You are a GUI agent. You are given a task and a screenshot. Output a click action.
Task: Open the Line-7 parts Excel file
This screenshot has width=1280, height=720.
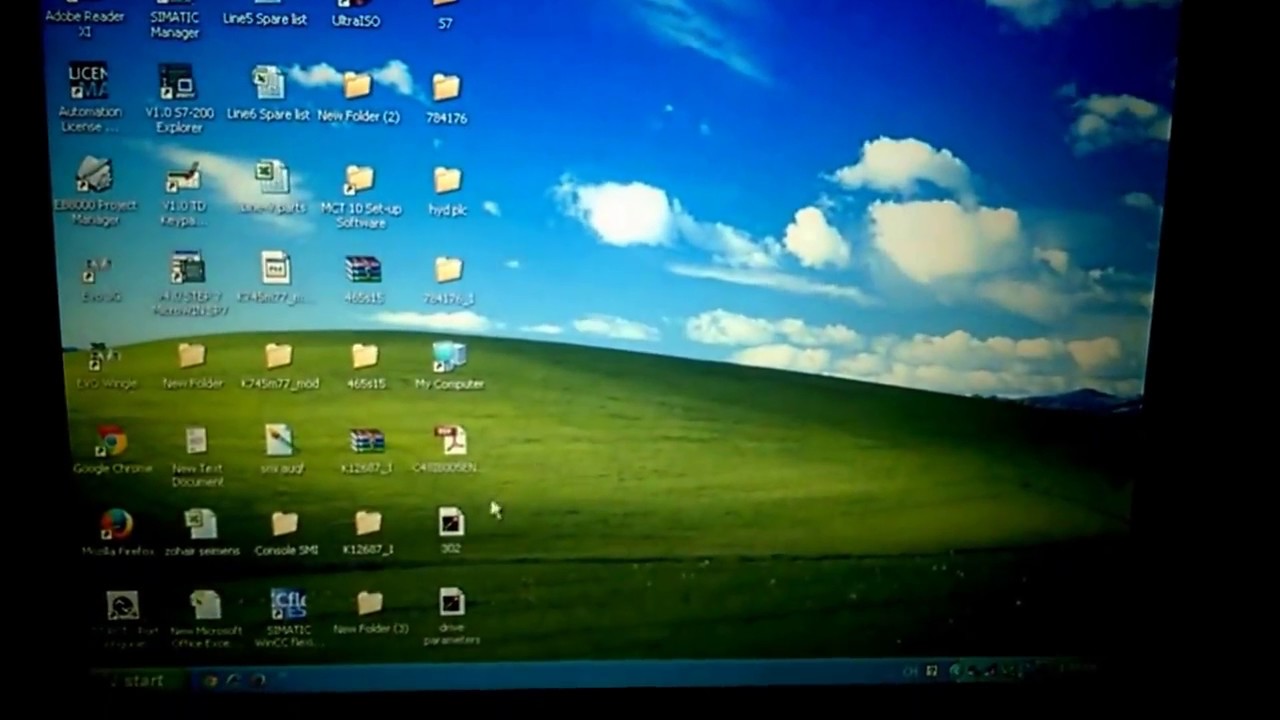[x=272, y=189]
